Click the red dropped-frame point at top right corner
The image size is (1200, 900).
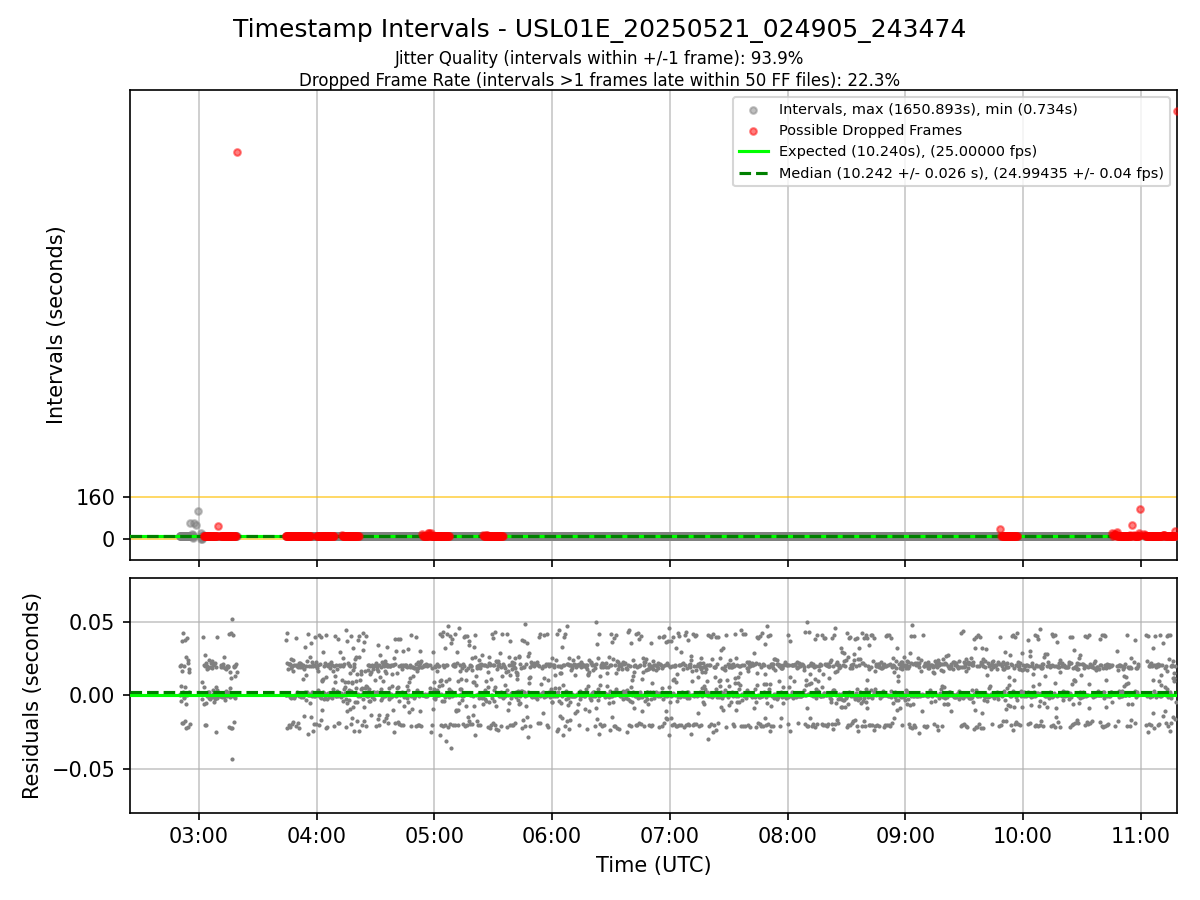[1175, 111]
